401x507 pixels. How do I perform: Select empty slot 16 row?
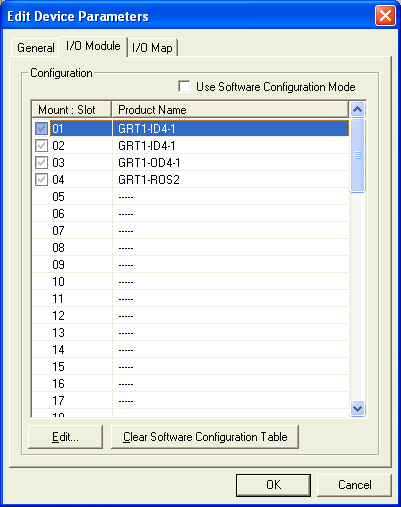[191, 384]
